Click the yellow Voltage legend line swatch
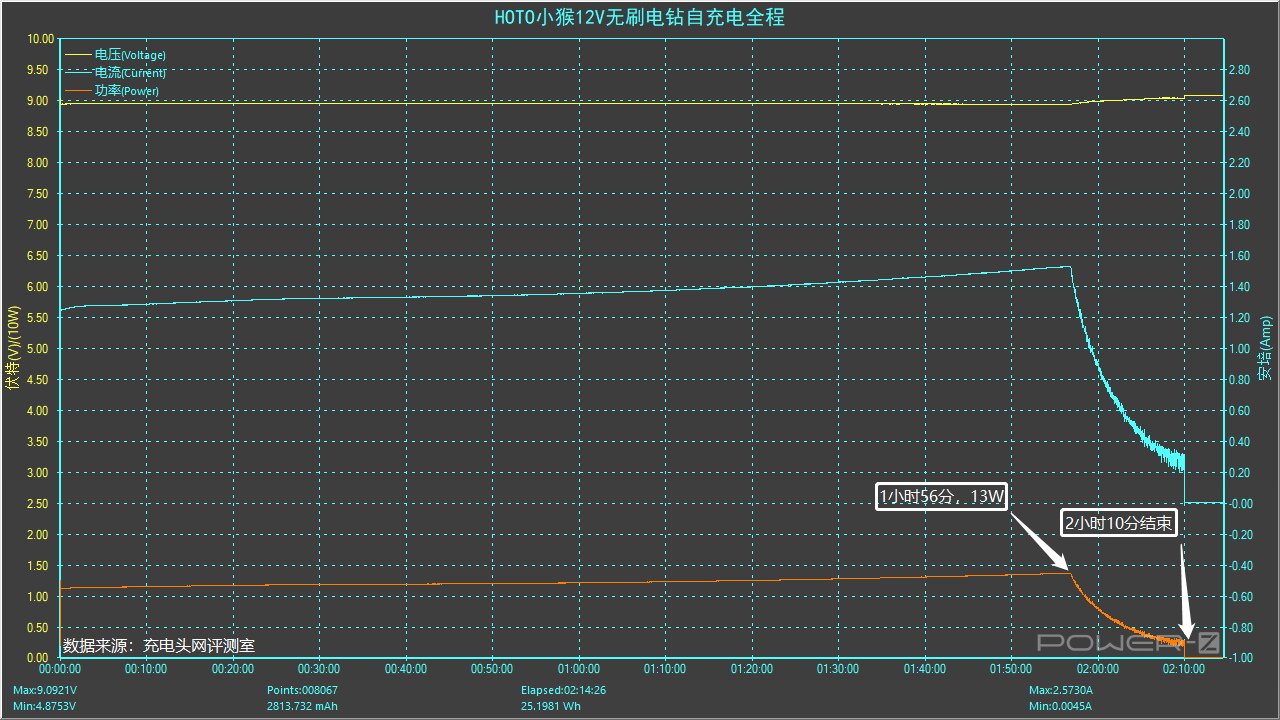1280x720 pixels. click(78, 55)
